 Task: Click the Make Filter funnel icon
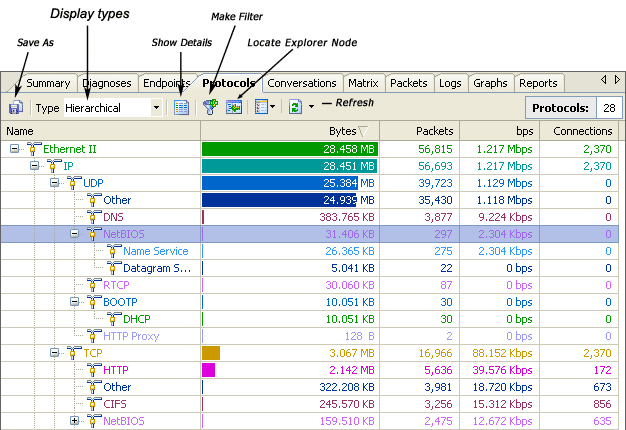[x=210, y=107]
